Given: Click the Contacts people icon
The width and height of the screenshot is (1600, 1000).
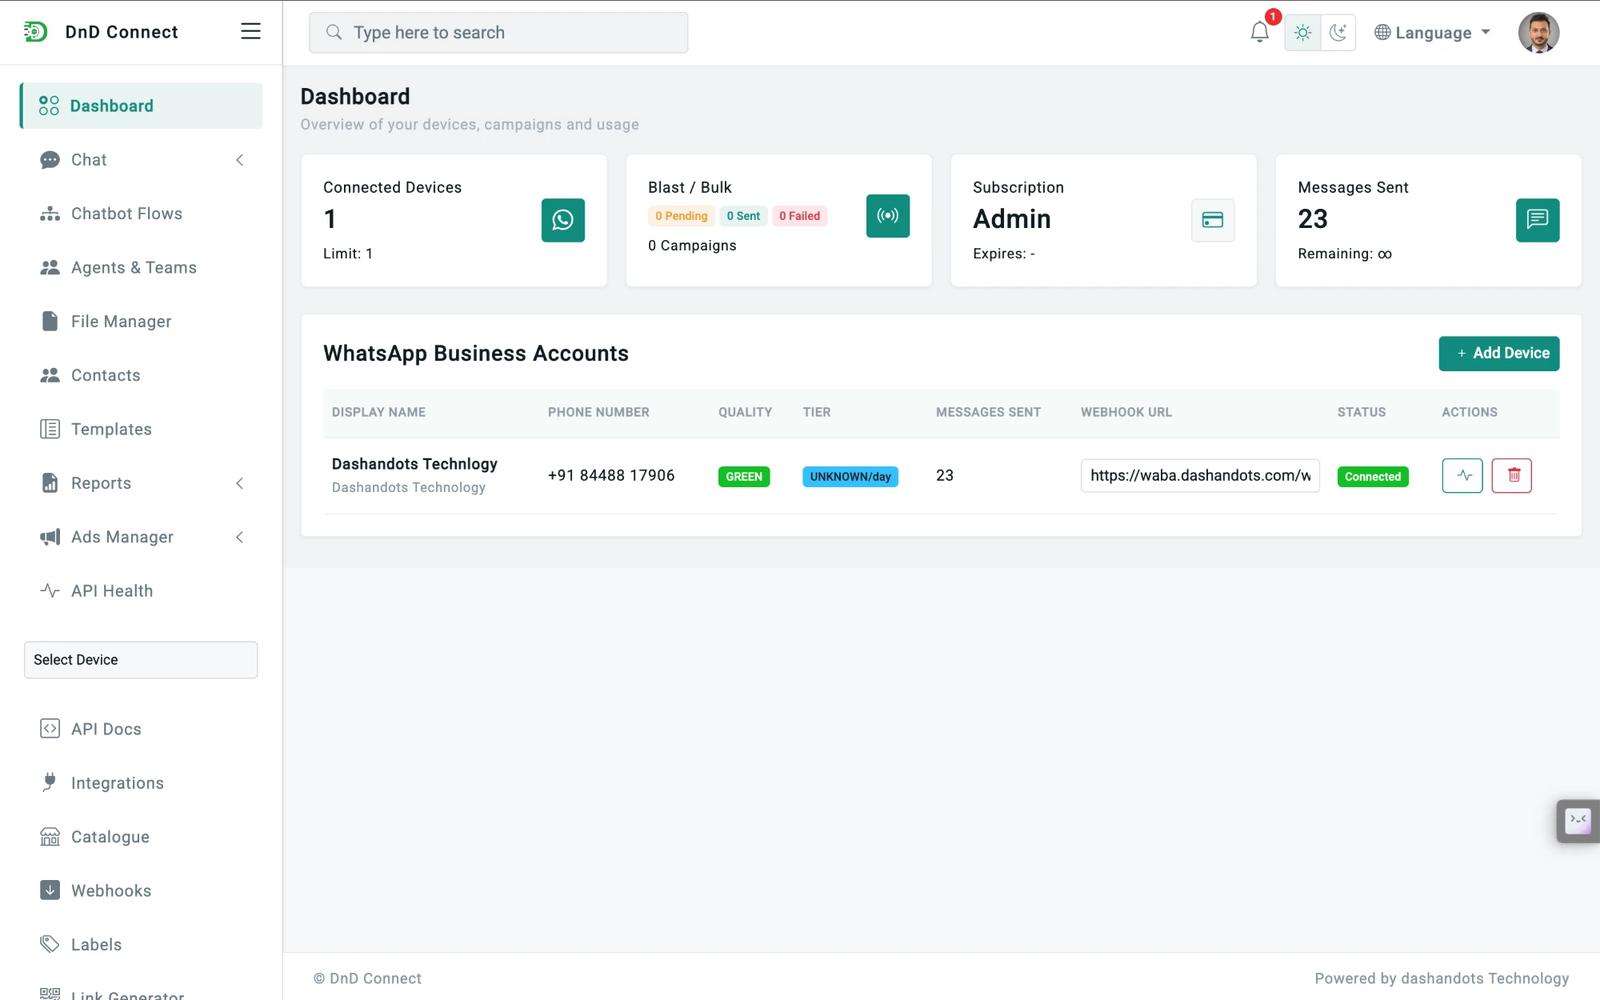Looking at the screenshot, I should (50, 376).
